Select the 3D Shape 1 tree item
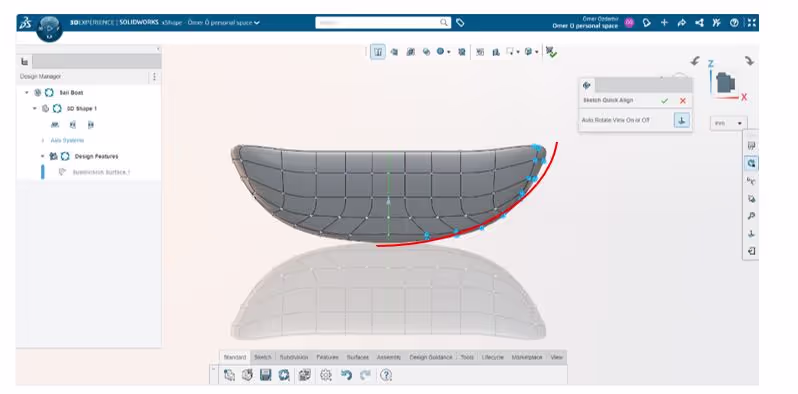Screen dimensions: 798x394 click(x=82, y=108)
